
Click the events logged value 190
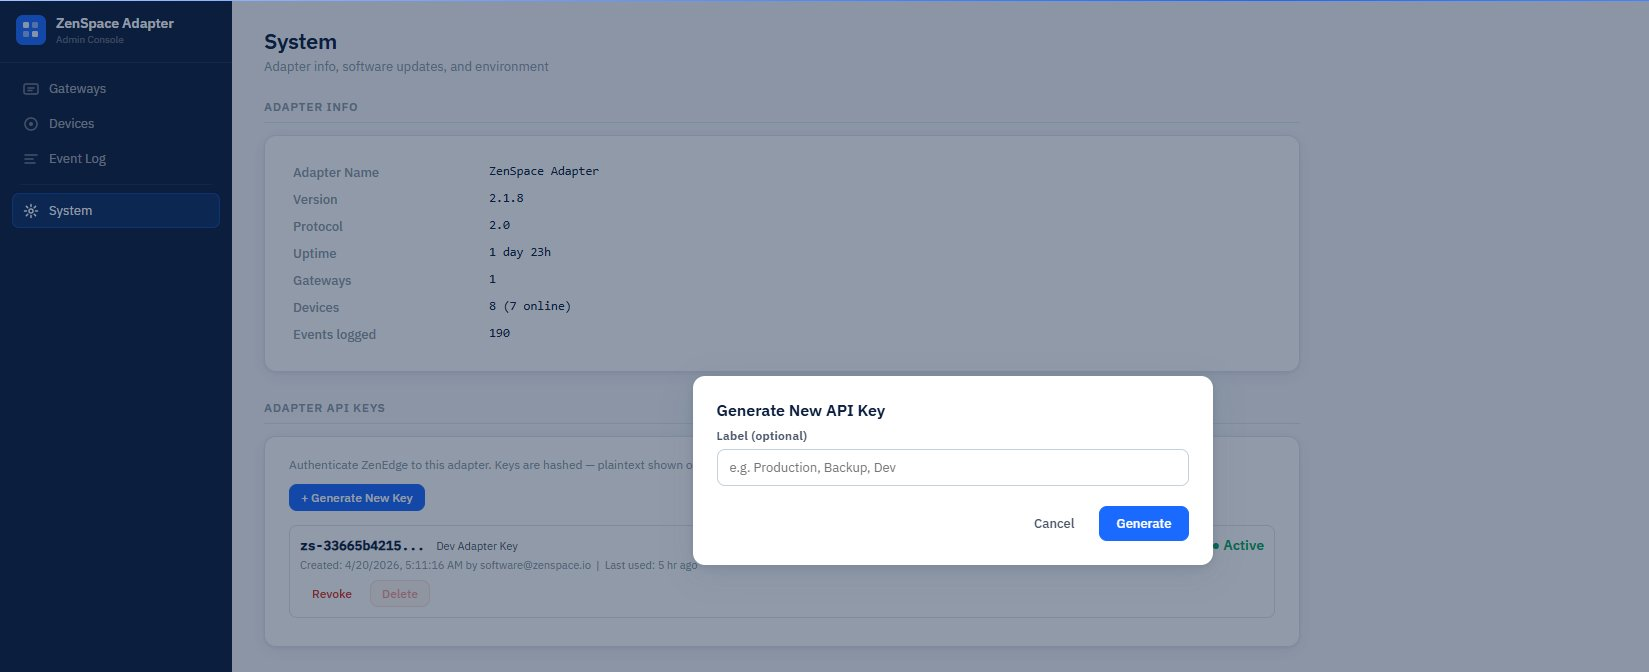[x=500, y=333]
